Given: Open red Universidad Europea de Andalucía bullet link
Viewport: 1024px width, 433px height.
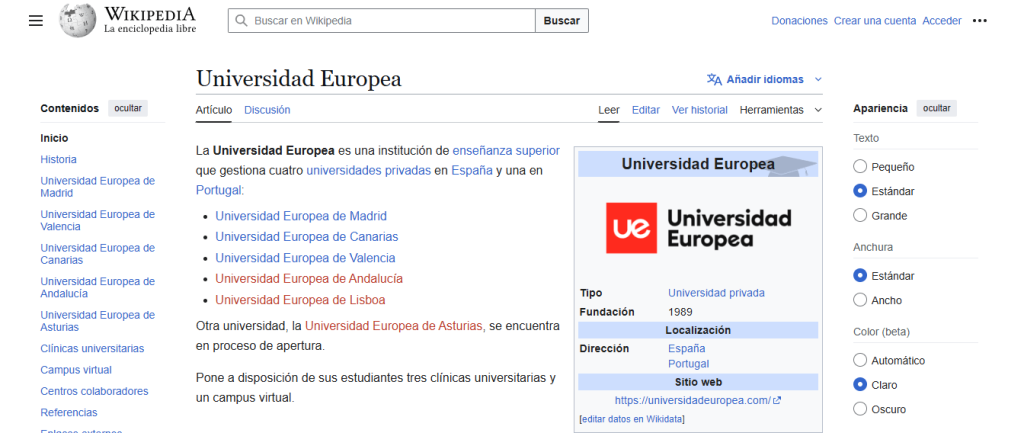Looking at the screenshot, I should [309, 278].
